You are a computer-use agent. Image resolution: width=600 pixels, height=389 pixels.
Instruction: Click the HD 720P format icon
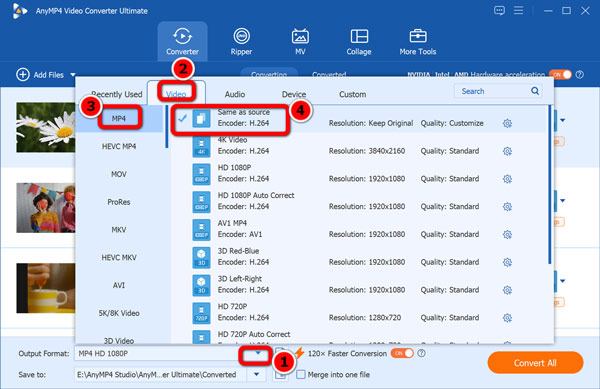[x=201, y=313]
